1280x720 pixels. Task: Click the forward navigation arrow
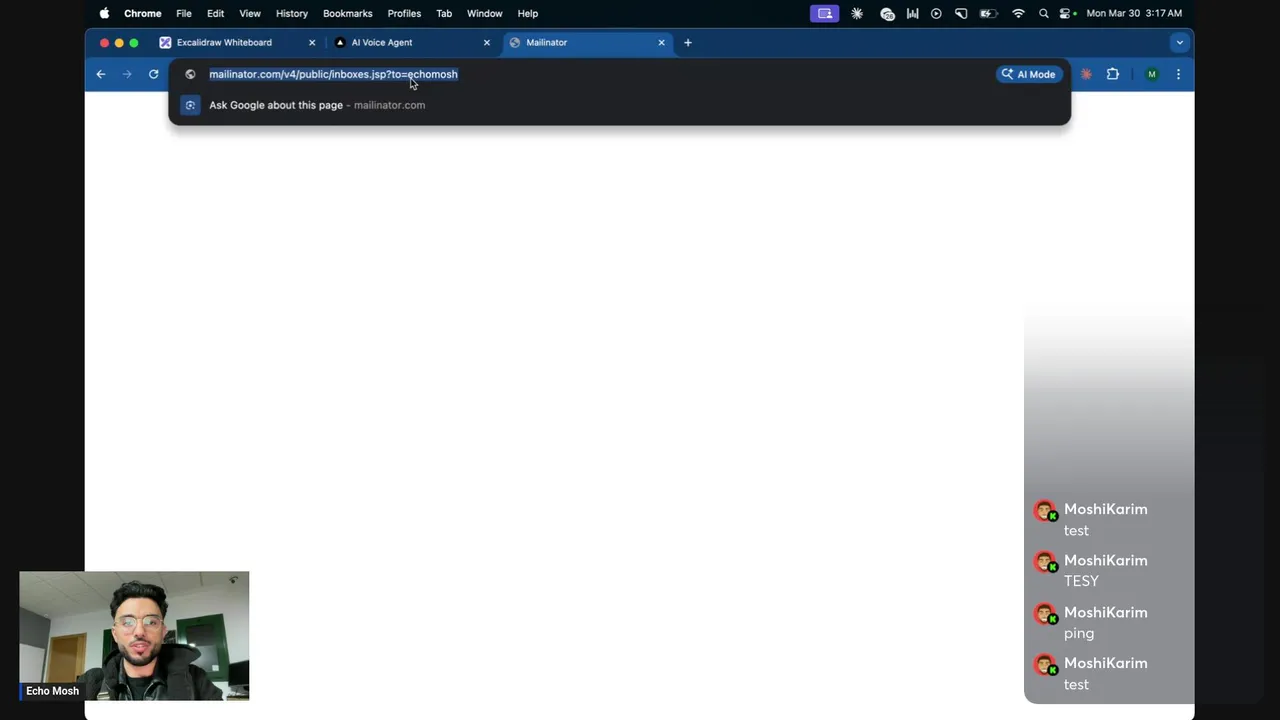[127, 74]
